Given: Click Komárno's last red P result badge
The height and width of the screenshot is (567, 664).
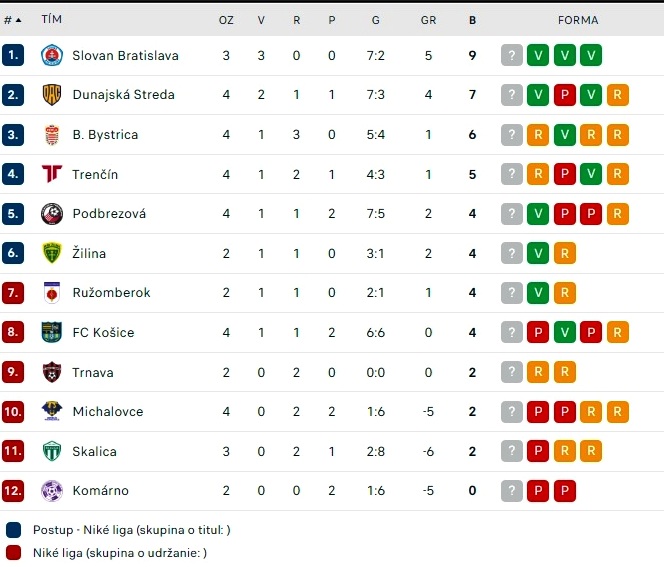Looking at the screenshot, I should pos(564,490).
